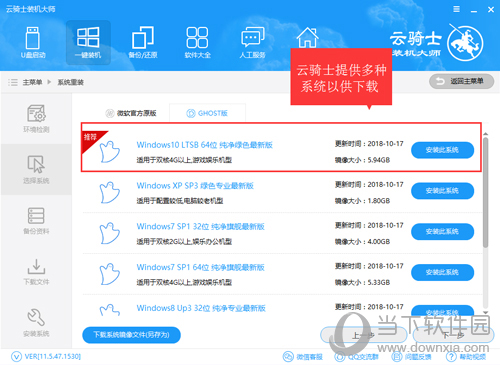Click the version V icon in status bar
Viewport: 500px width, 365px height.
[x=17, y=357]
